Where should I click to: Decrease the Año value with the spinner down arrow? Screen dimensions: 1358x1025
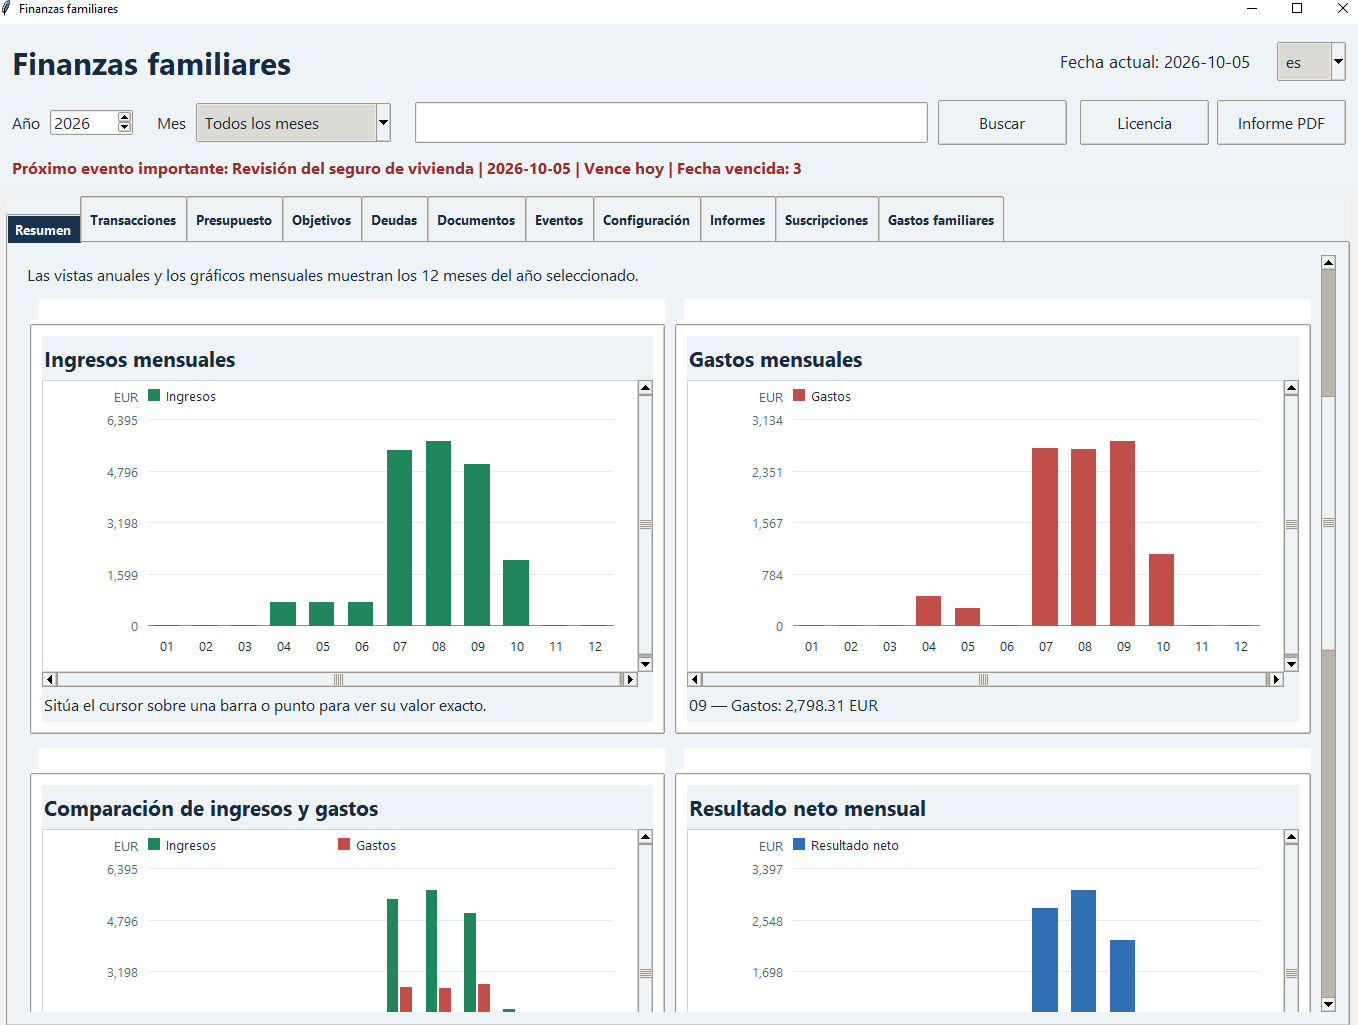pyautogui.click(x=125, y=128)
